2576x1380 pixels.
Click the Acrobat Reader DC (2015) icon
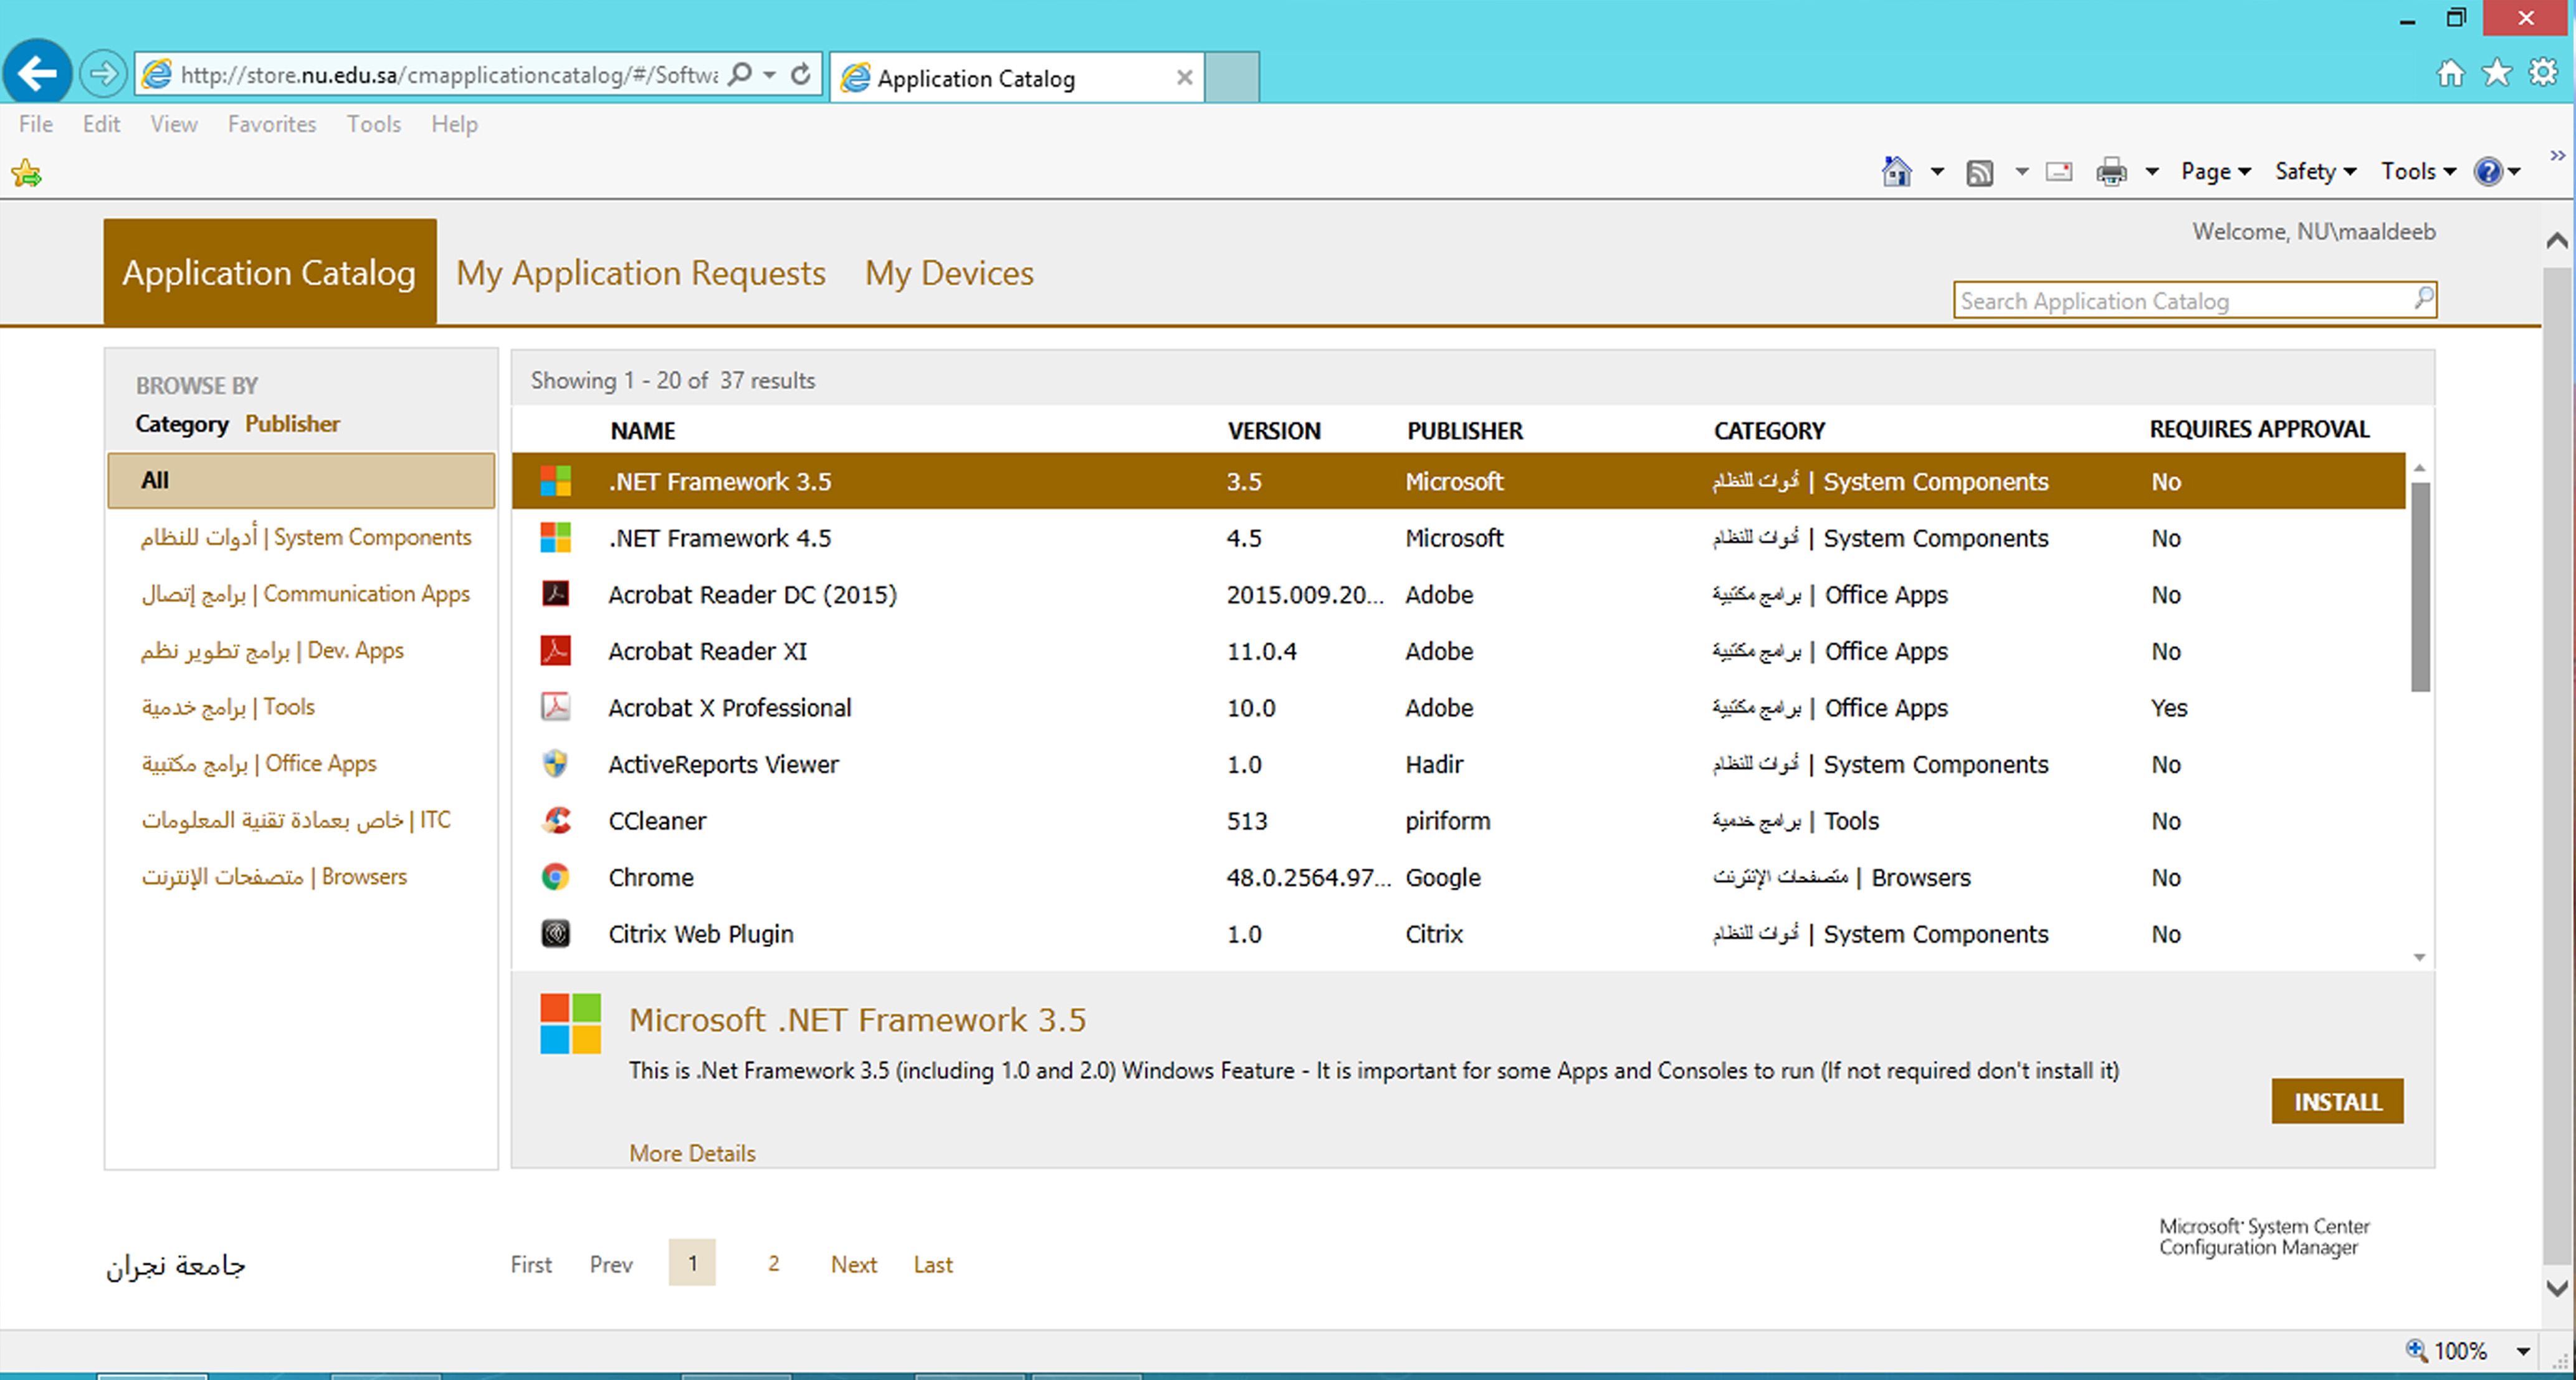tap(556, 594)
